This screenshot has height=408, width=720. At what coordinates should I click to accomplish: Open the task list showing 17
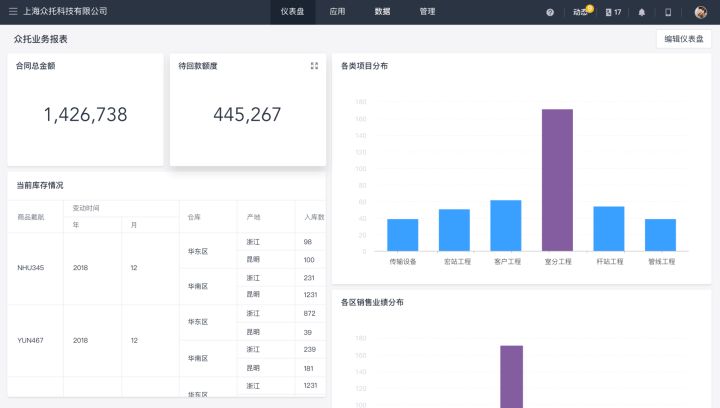(x=613, y=12)
